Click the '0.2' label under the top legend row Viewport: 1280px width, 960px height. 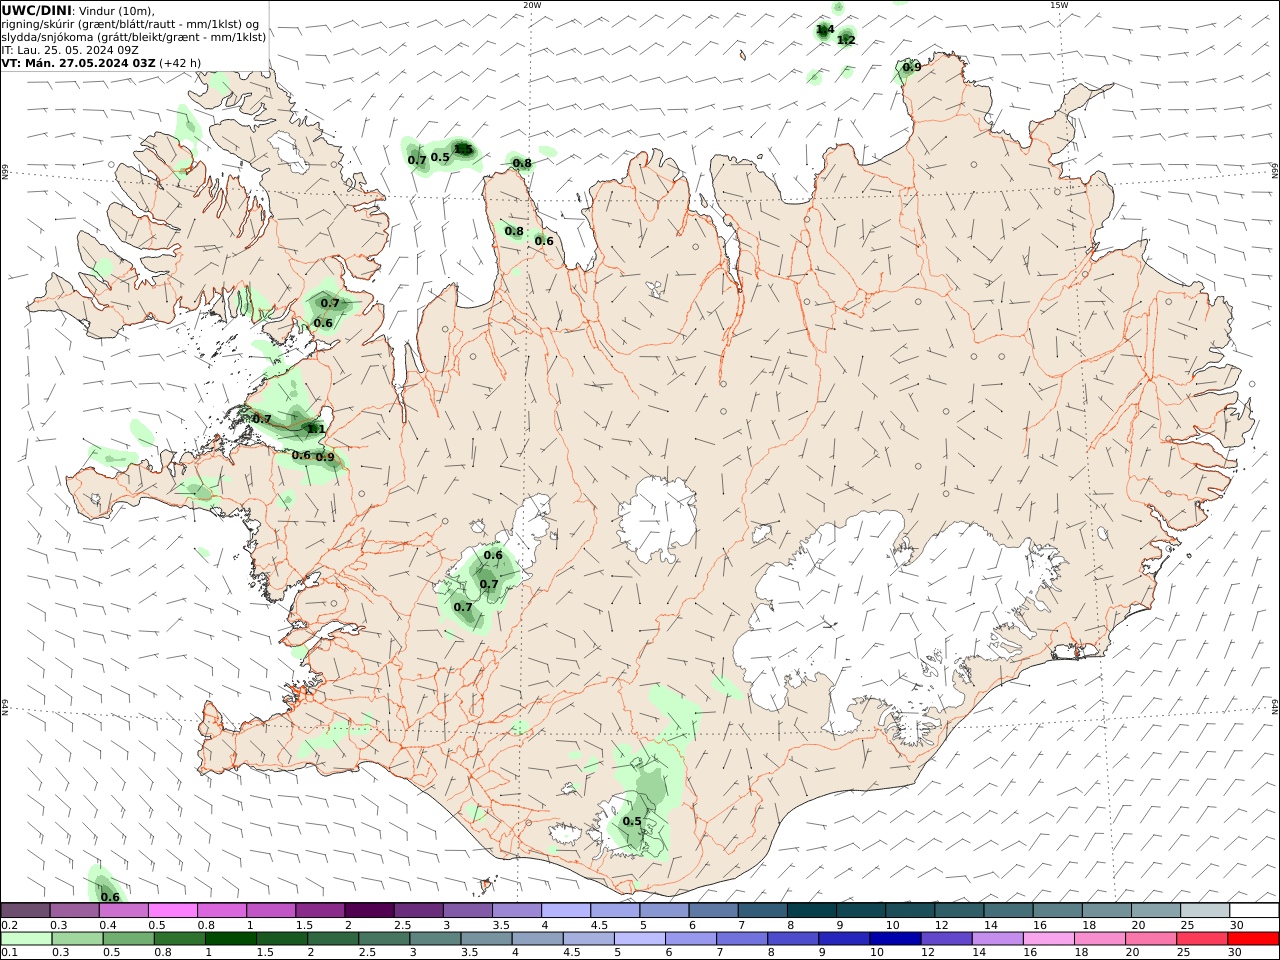click(x=9, y=925)
